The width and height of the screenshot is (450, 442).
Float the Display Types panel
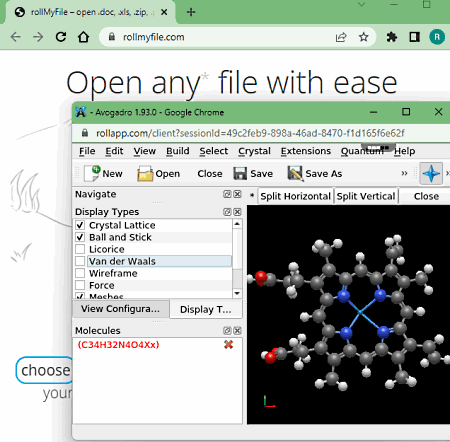click(x=227, y=212)
